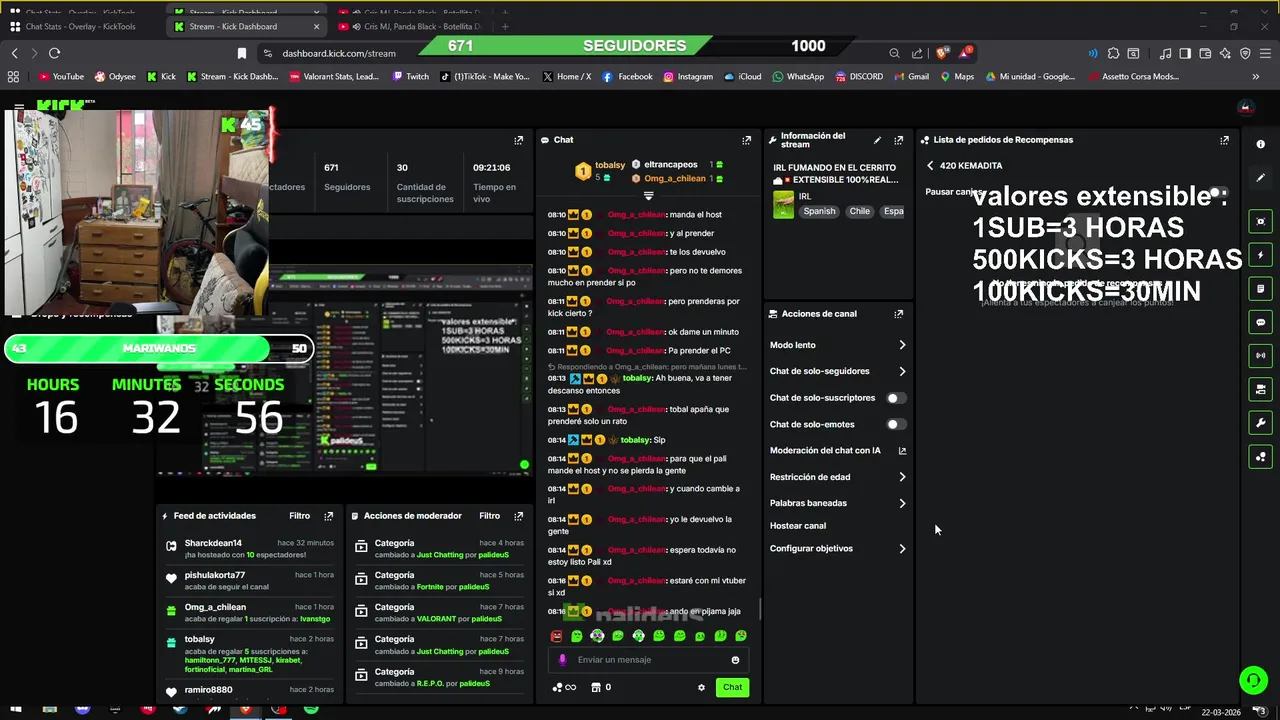Click the MARIWANOS goal progress bar
Screen dimensions: 1280x720
160,348
